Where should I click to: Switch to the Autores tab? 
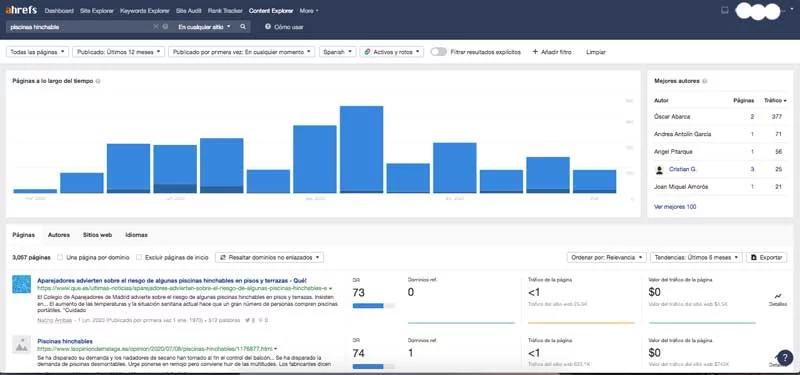click(x=59, y=235)
